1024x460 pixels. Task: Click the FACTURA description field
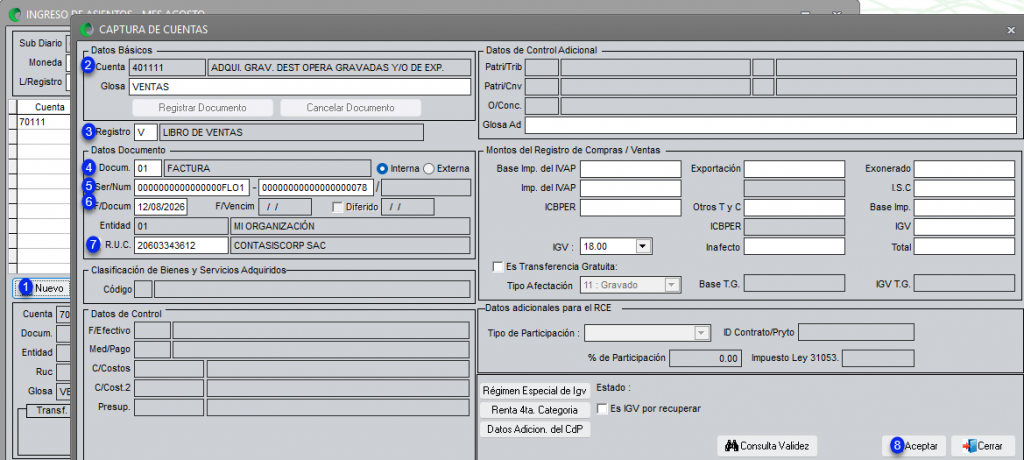[x=267, y=169]
